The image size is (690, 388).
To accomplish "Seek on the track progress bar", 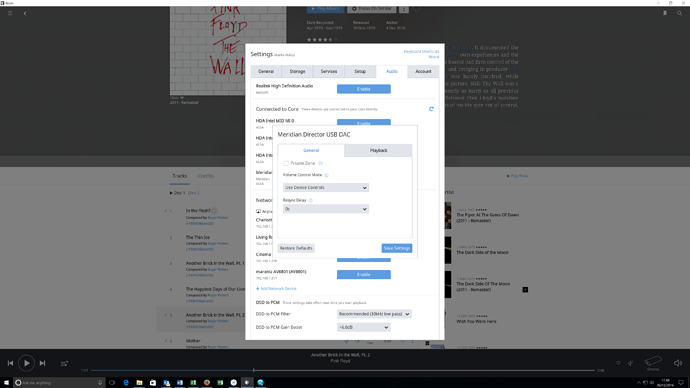I will pos(343,370).
